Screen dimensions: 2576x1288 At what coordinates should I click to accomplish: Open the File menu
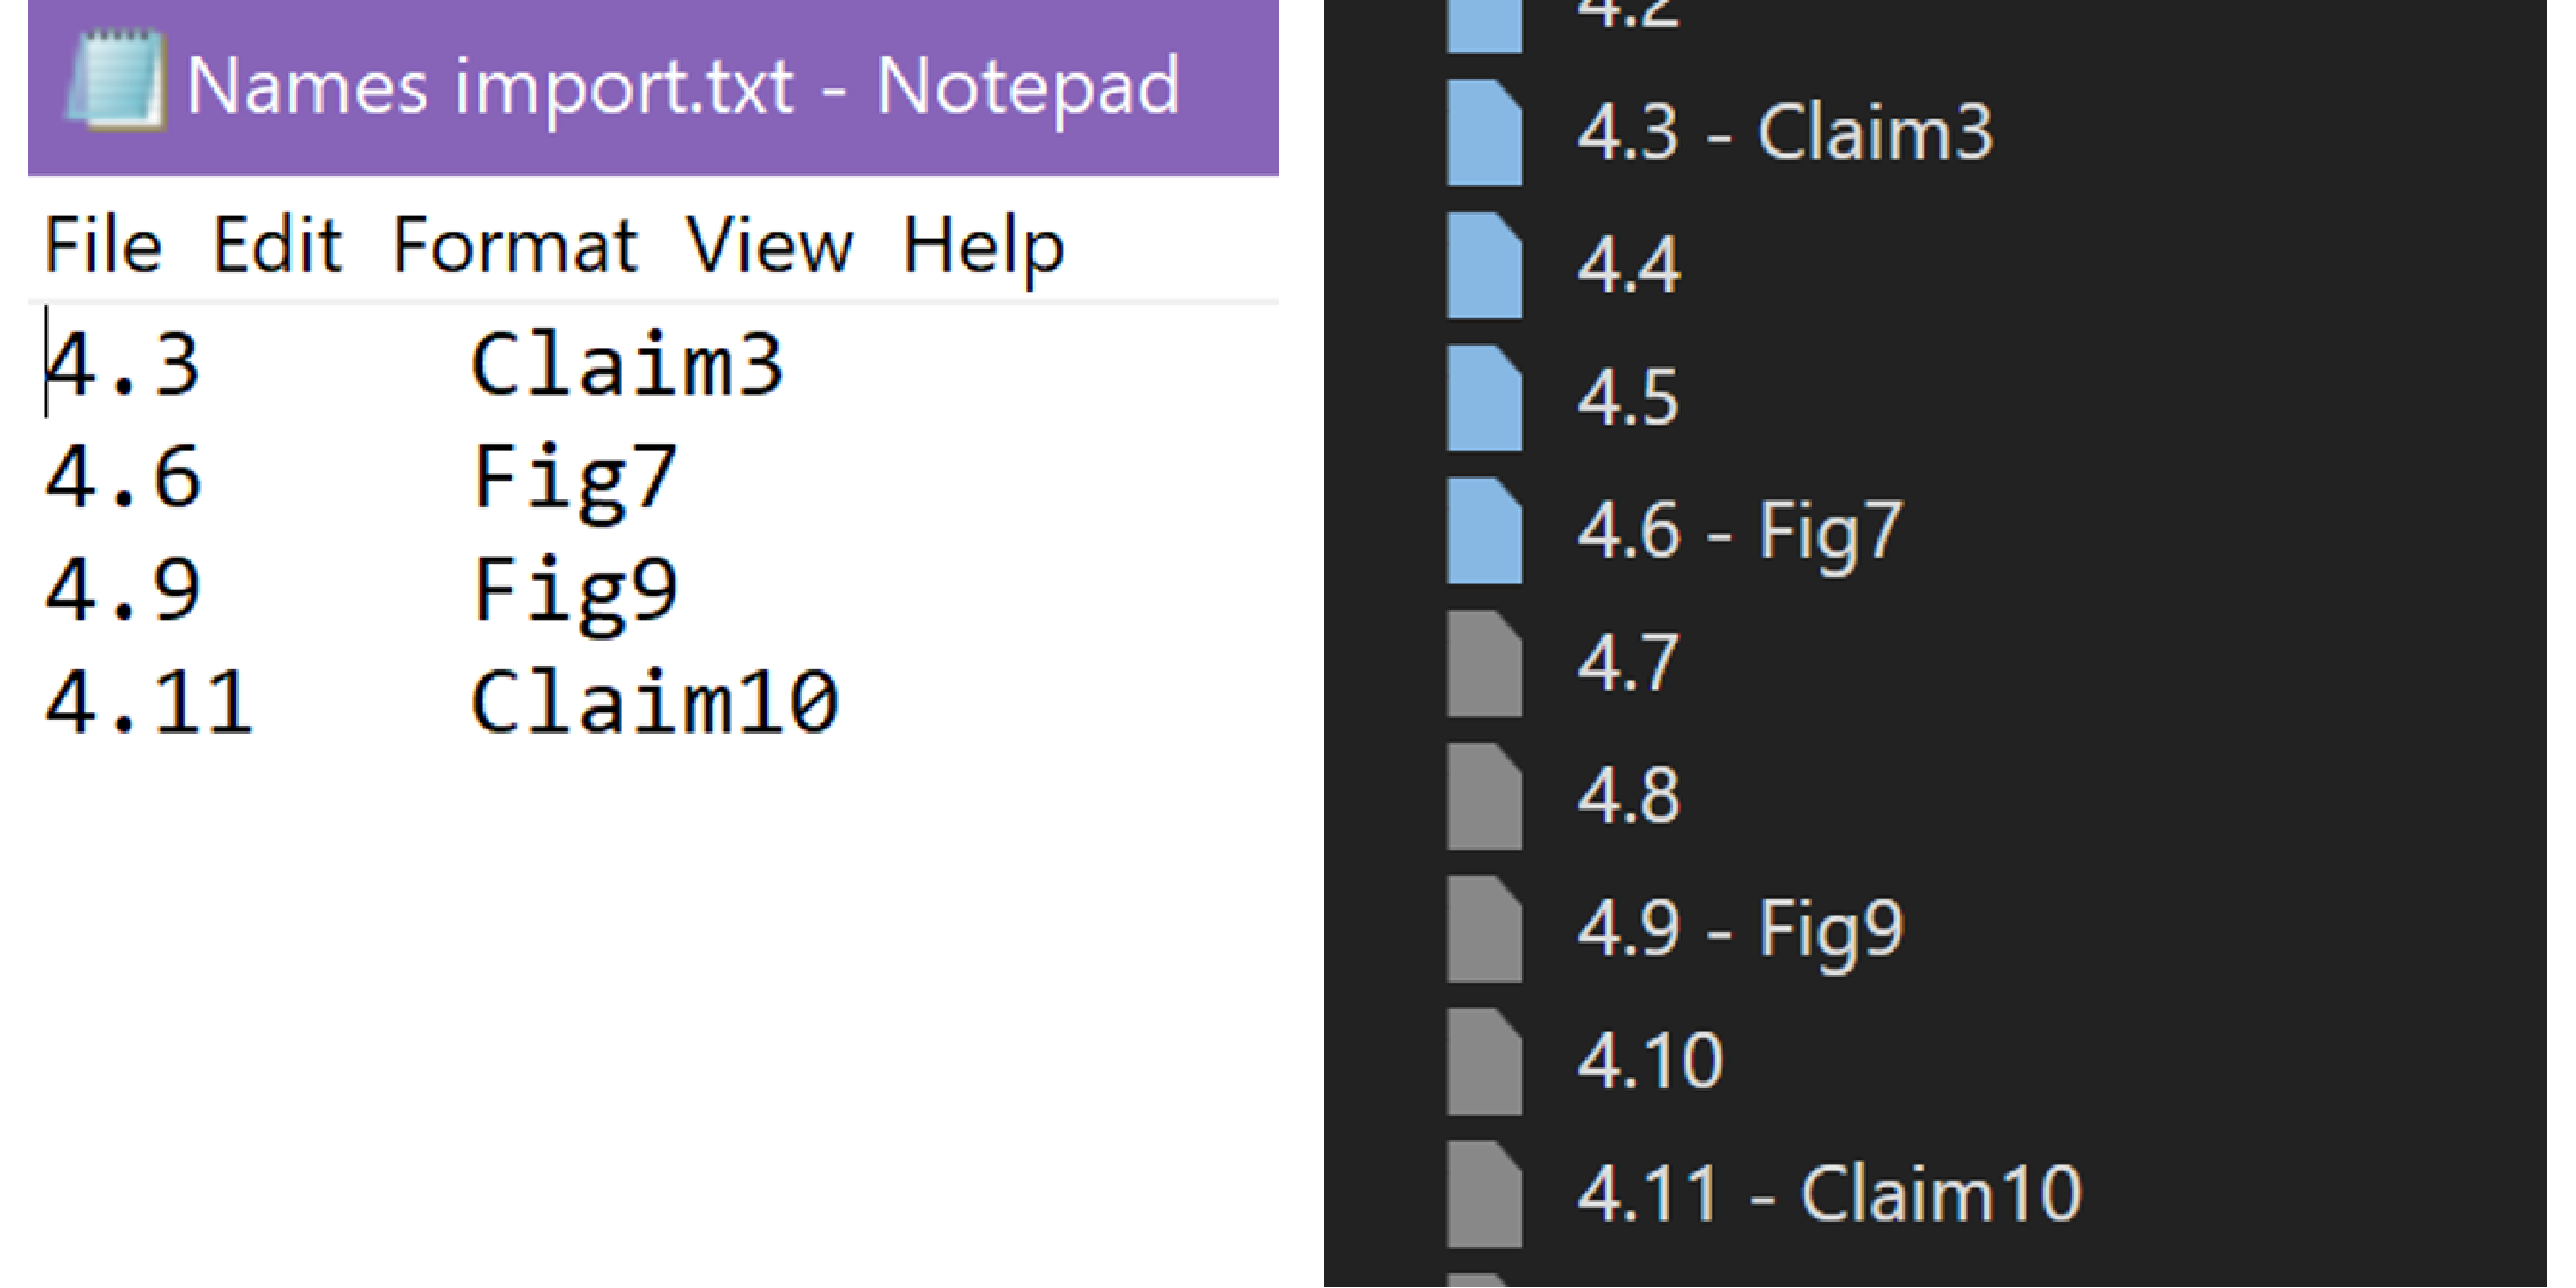click(x=103, y=246)
